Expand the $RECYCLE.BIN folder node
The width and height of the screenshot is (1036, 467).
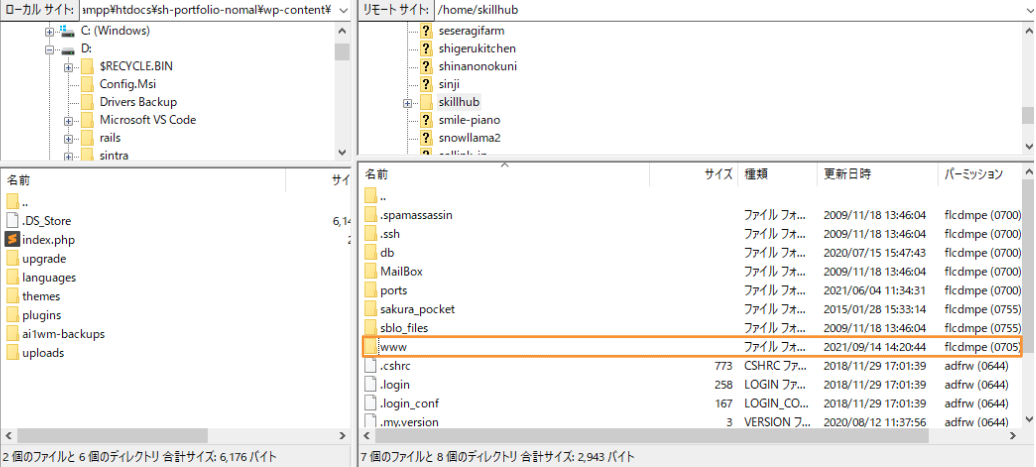69,67
